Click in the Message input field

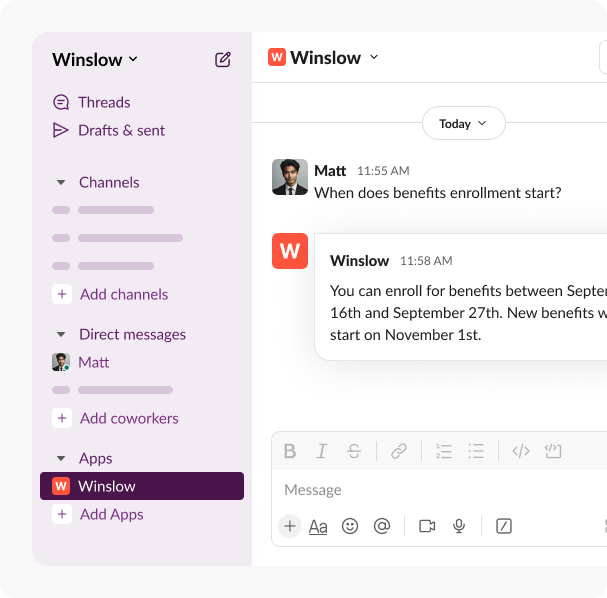coord(439,490)
